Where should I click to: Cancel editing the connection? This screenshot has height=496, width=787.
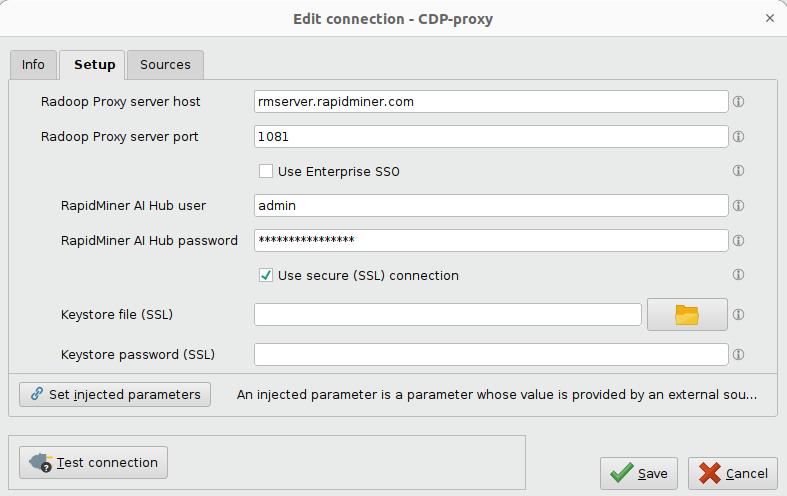point(733,473)
